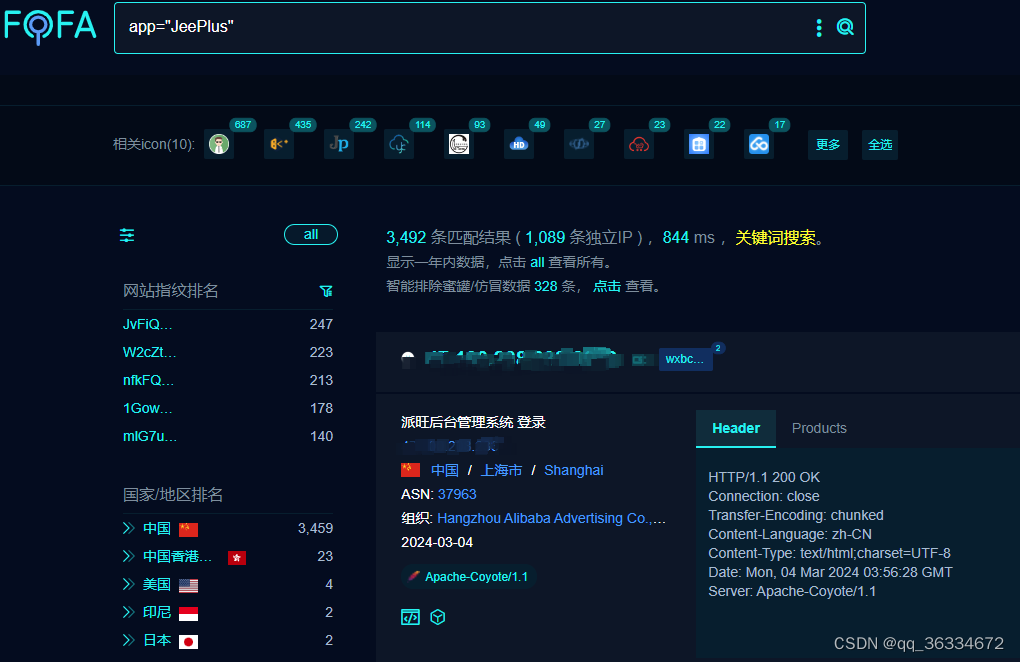Click the 更多 button for more icons
The width and height of the screenshot is (1020, 662).
click(828, 144)
